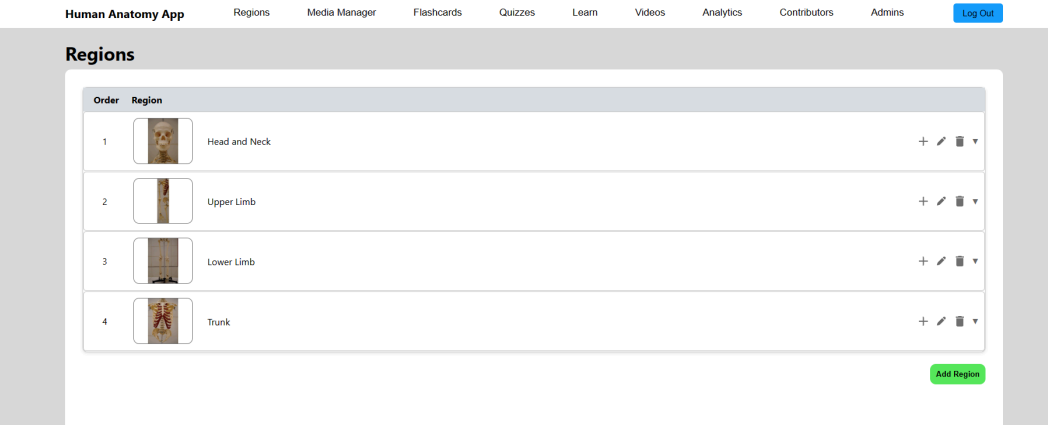Open the Regions nav item
The height and width of the screenshot is (425, 1048).
tap(251, 13)
